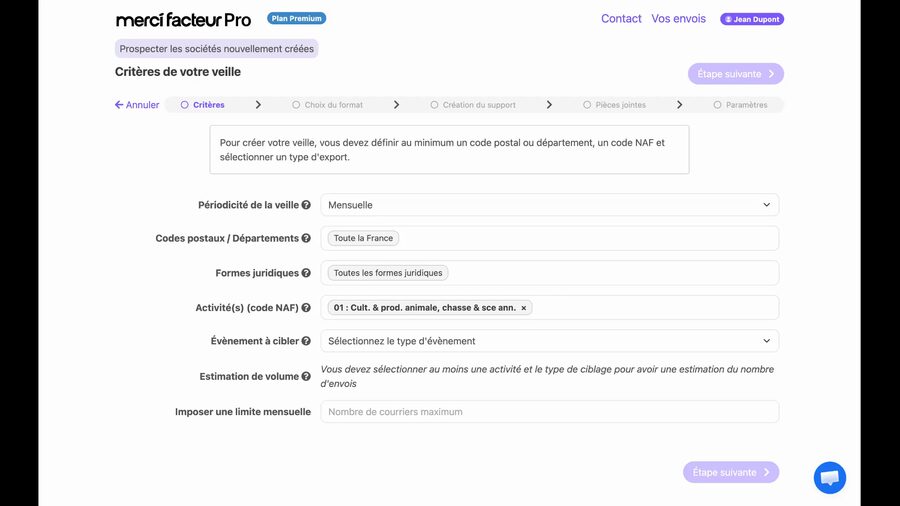This screenshot has width=900, height=506.
Task: Go to the Création du support step
Action: (x=473, y=105)
